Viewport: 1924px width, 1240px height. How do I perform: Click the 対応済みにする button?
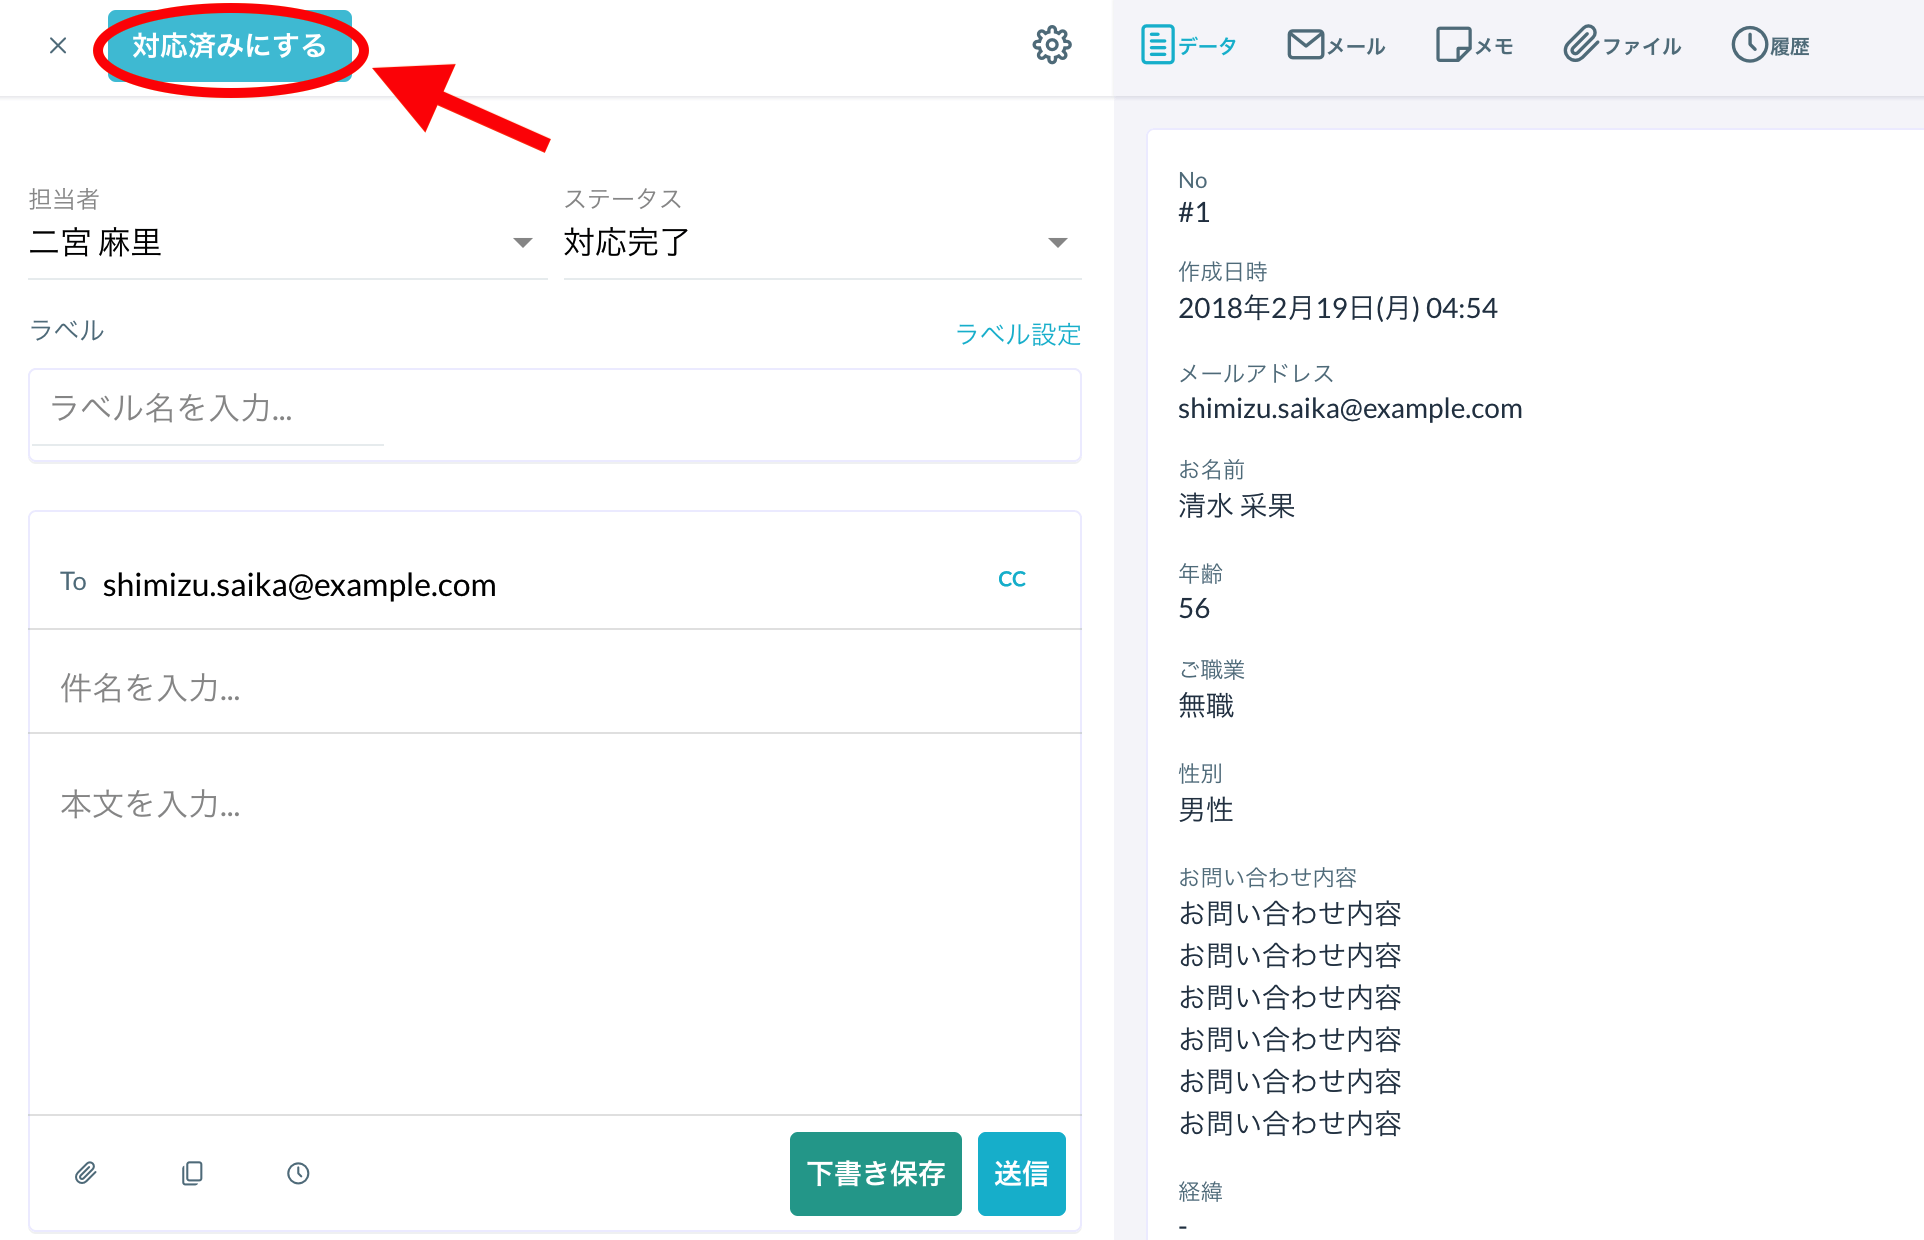[229, 46]
